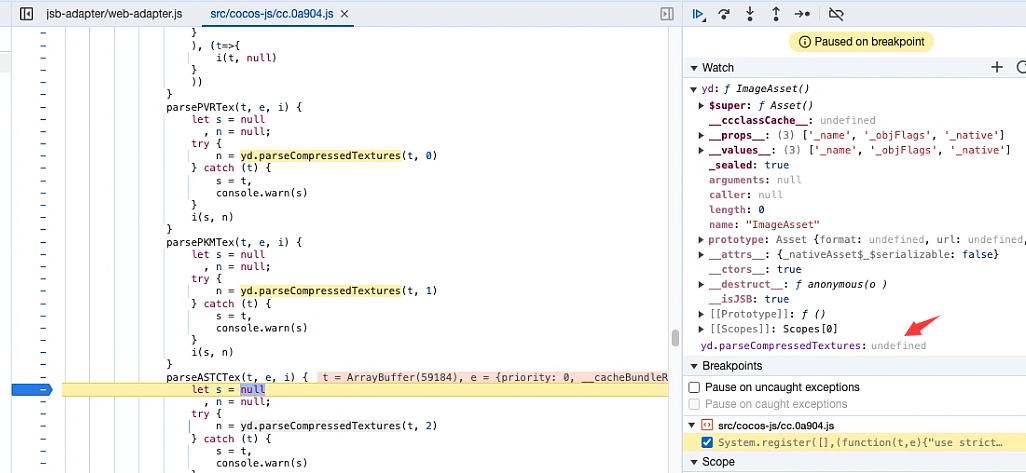Click the hide debugger sidebar icon
This screenshot has height=473, width=1026.
pos(667,14)
